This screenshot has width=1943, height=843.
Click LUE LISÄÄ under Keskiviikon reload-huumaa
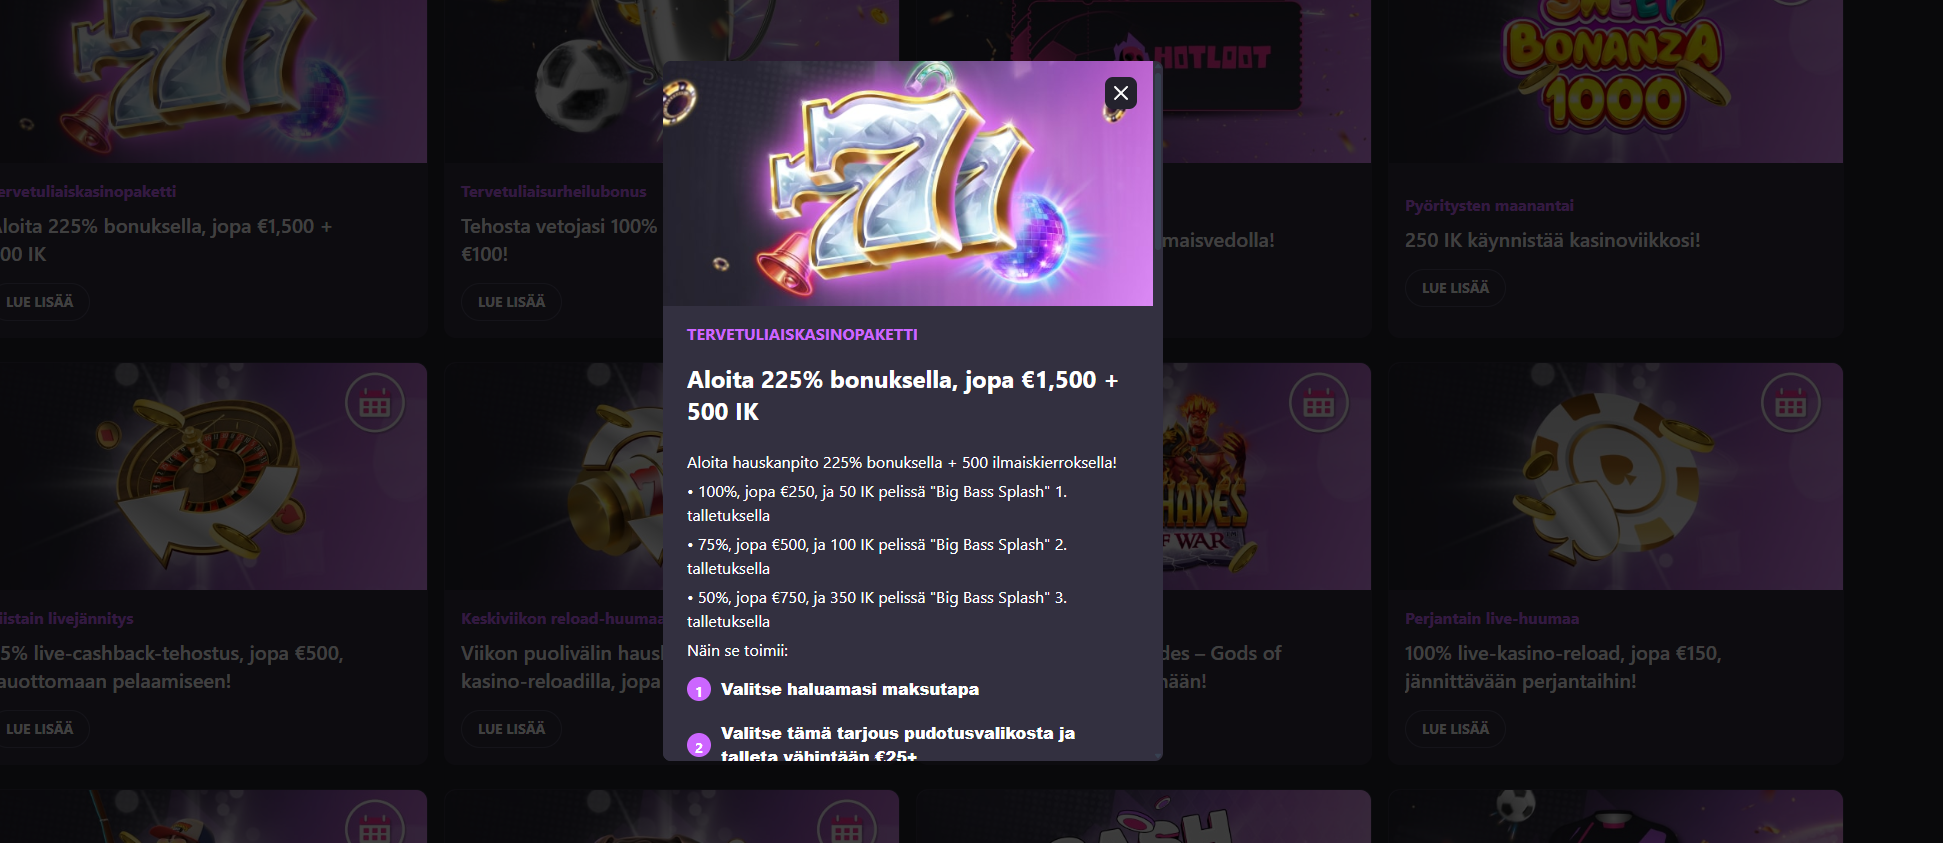click(511, 729)
